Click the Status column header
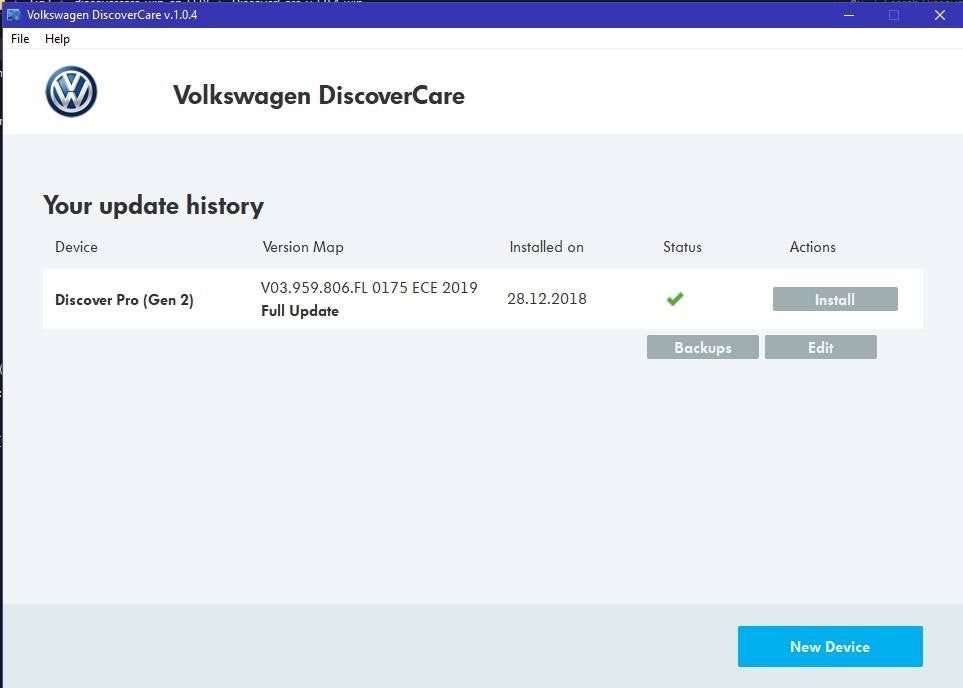963x688 pixels. coord(682,247)
